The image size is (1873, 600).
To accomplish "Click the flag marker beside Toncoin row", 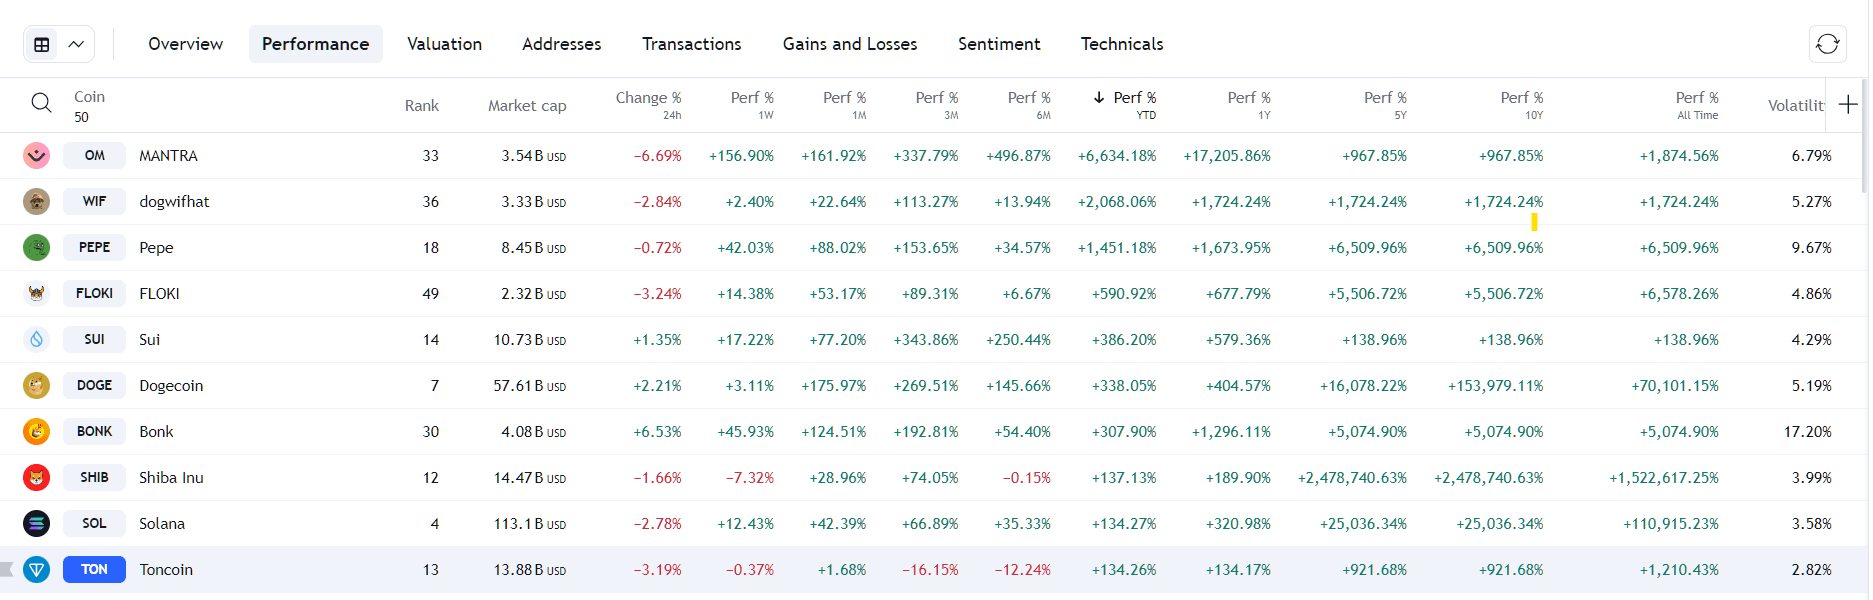I will point(7,570).
